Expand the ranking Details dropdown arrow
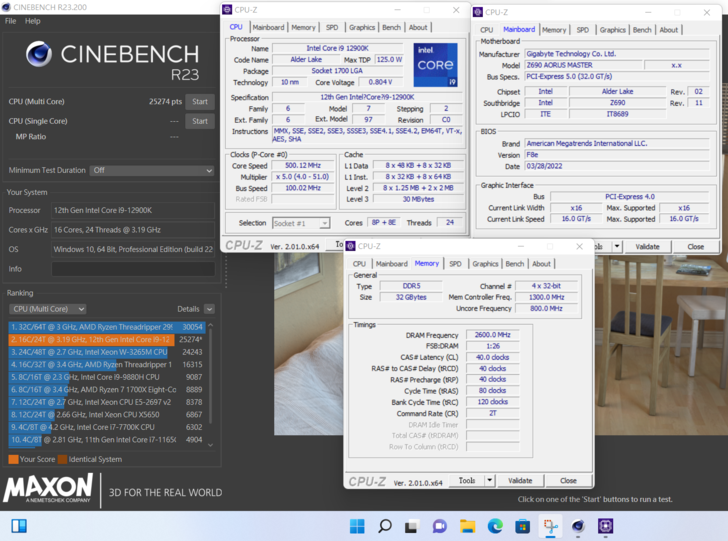The height and width of the screenshot is (541, 728). coord(209,309)
